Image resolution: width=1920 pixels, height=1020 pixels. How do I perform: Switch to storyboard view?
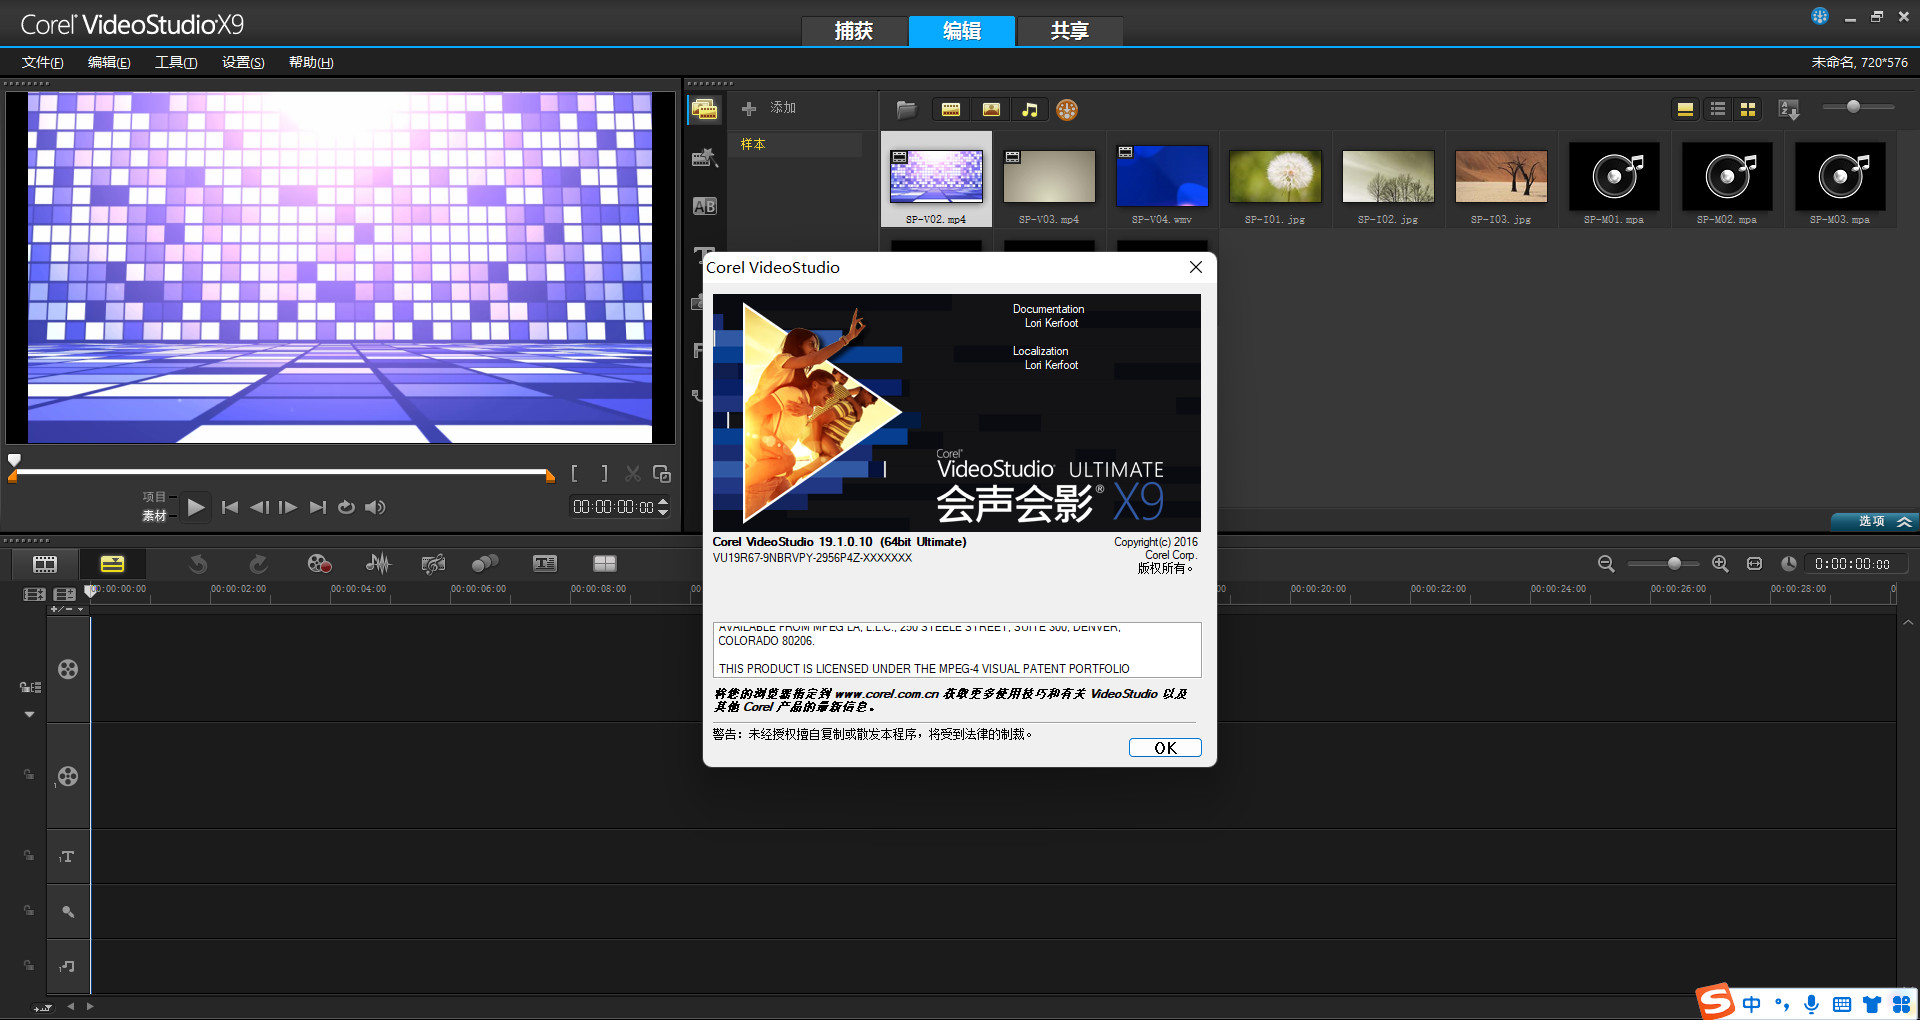pos(45,564)
